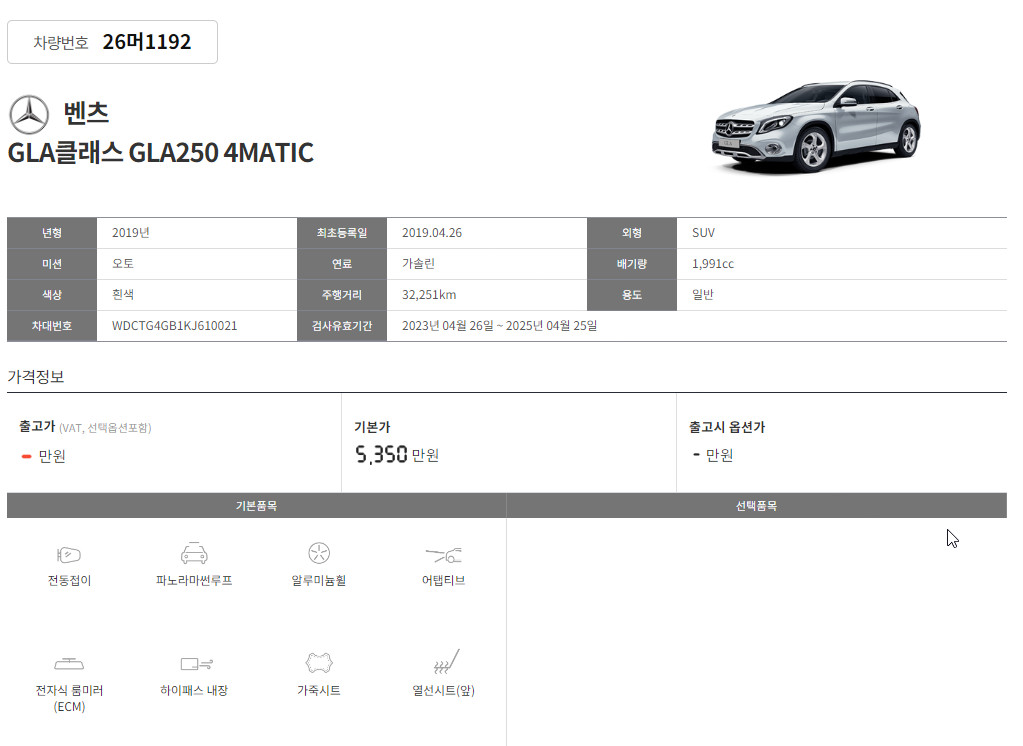
Task: Click the year value 2019년
Action: (x=130, y=233)
